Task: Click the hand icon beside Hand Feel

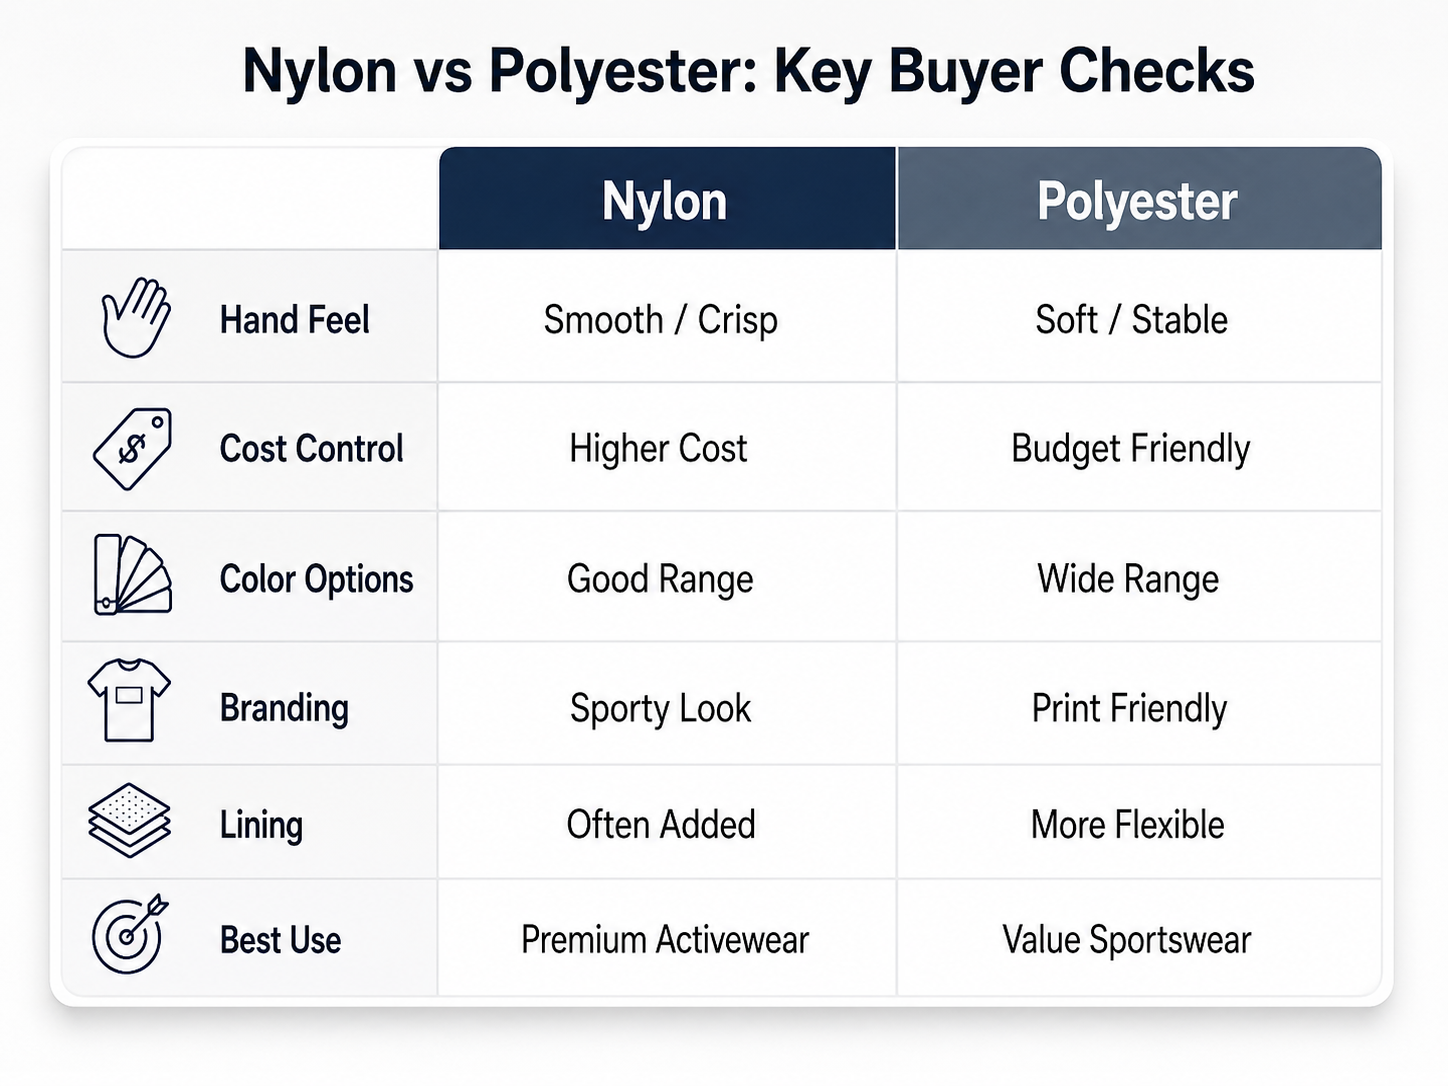Action: (135, 318)
